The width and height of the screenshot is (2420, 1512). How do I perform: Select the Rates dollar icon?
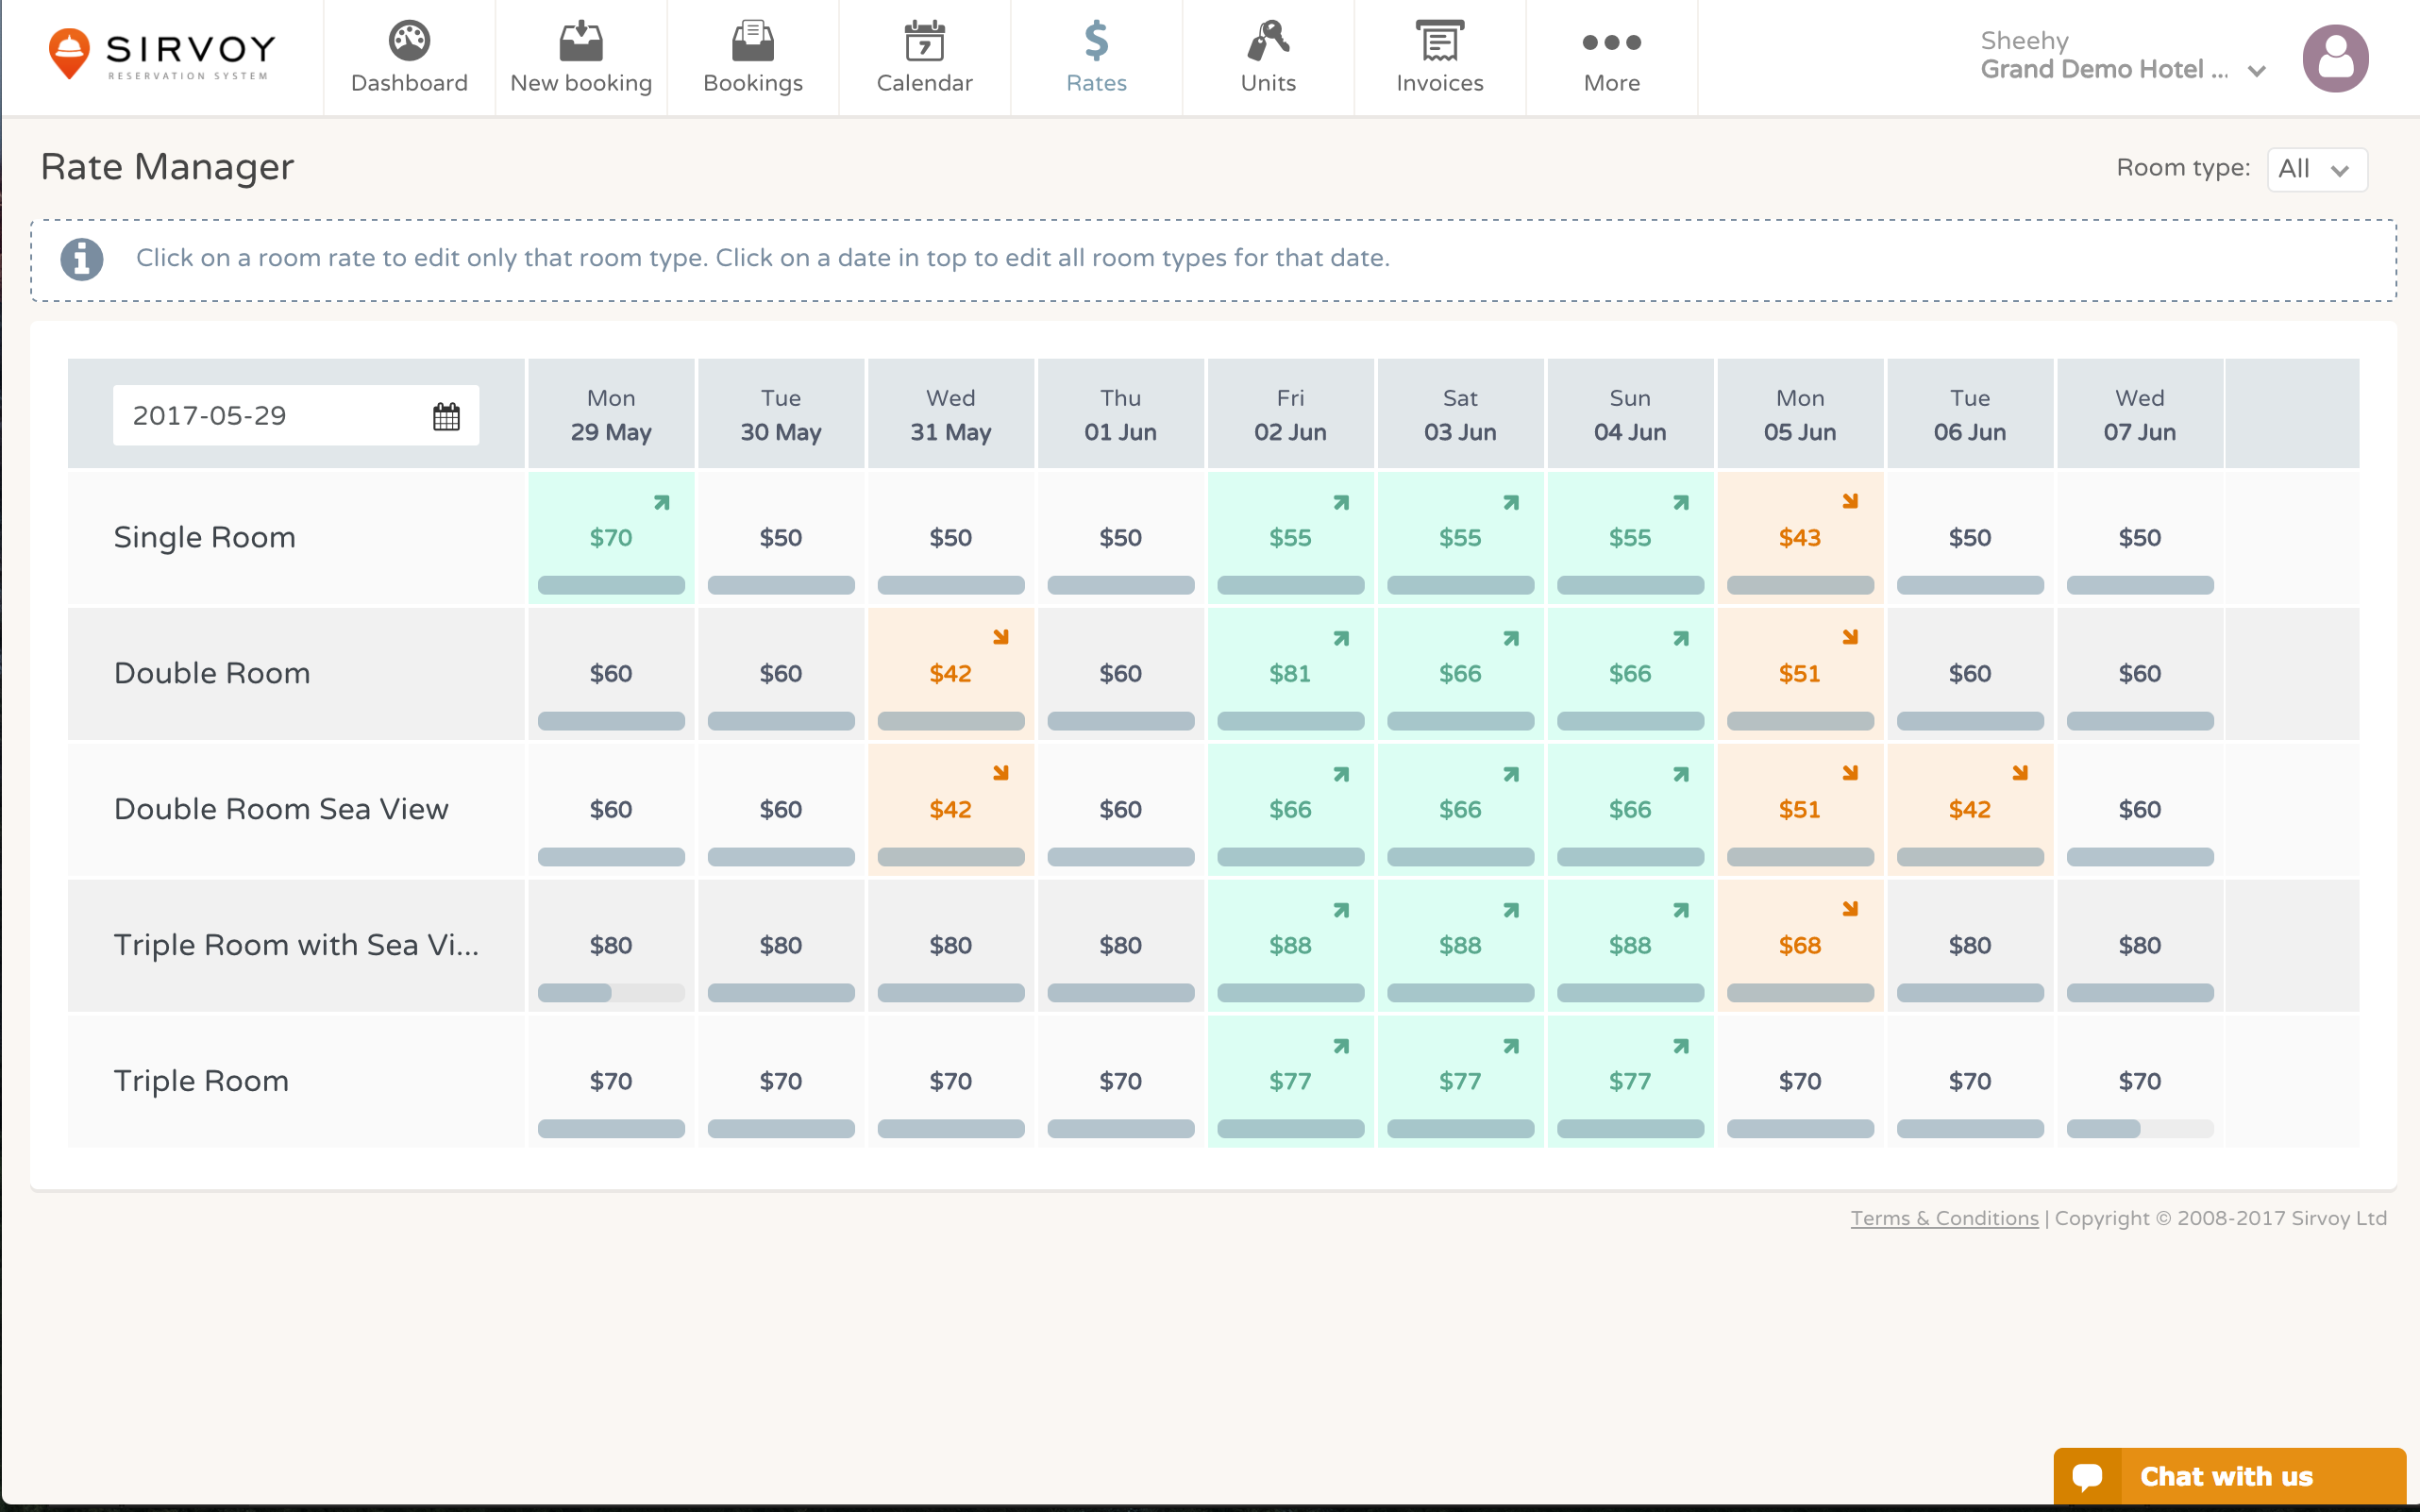tap(1096, 42)
